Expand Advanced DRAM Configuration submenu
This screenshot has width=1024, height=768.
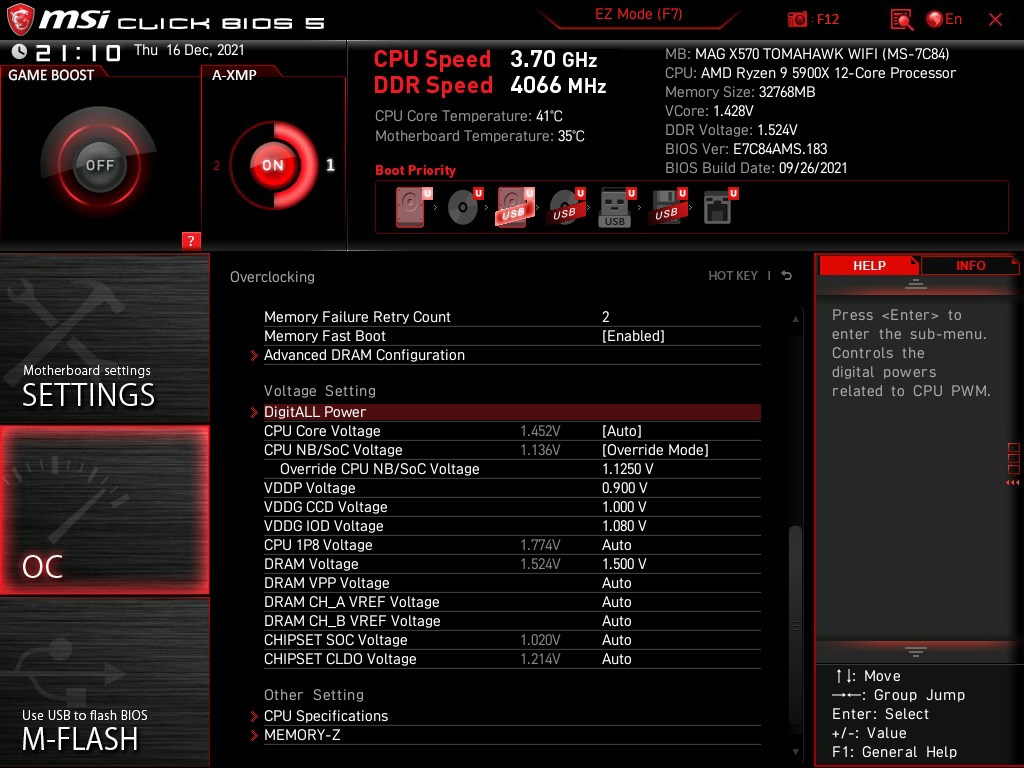tap(364, 355)
